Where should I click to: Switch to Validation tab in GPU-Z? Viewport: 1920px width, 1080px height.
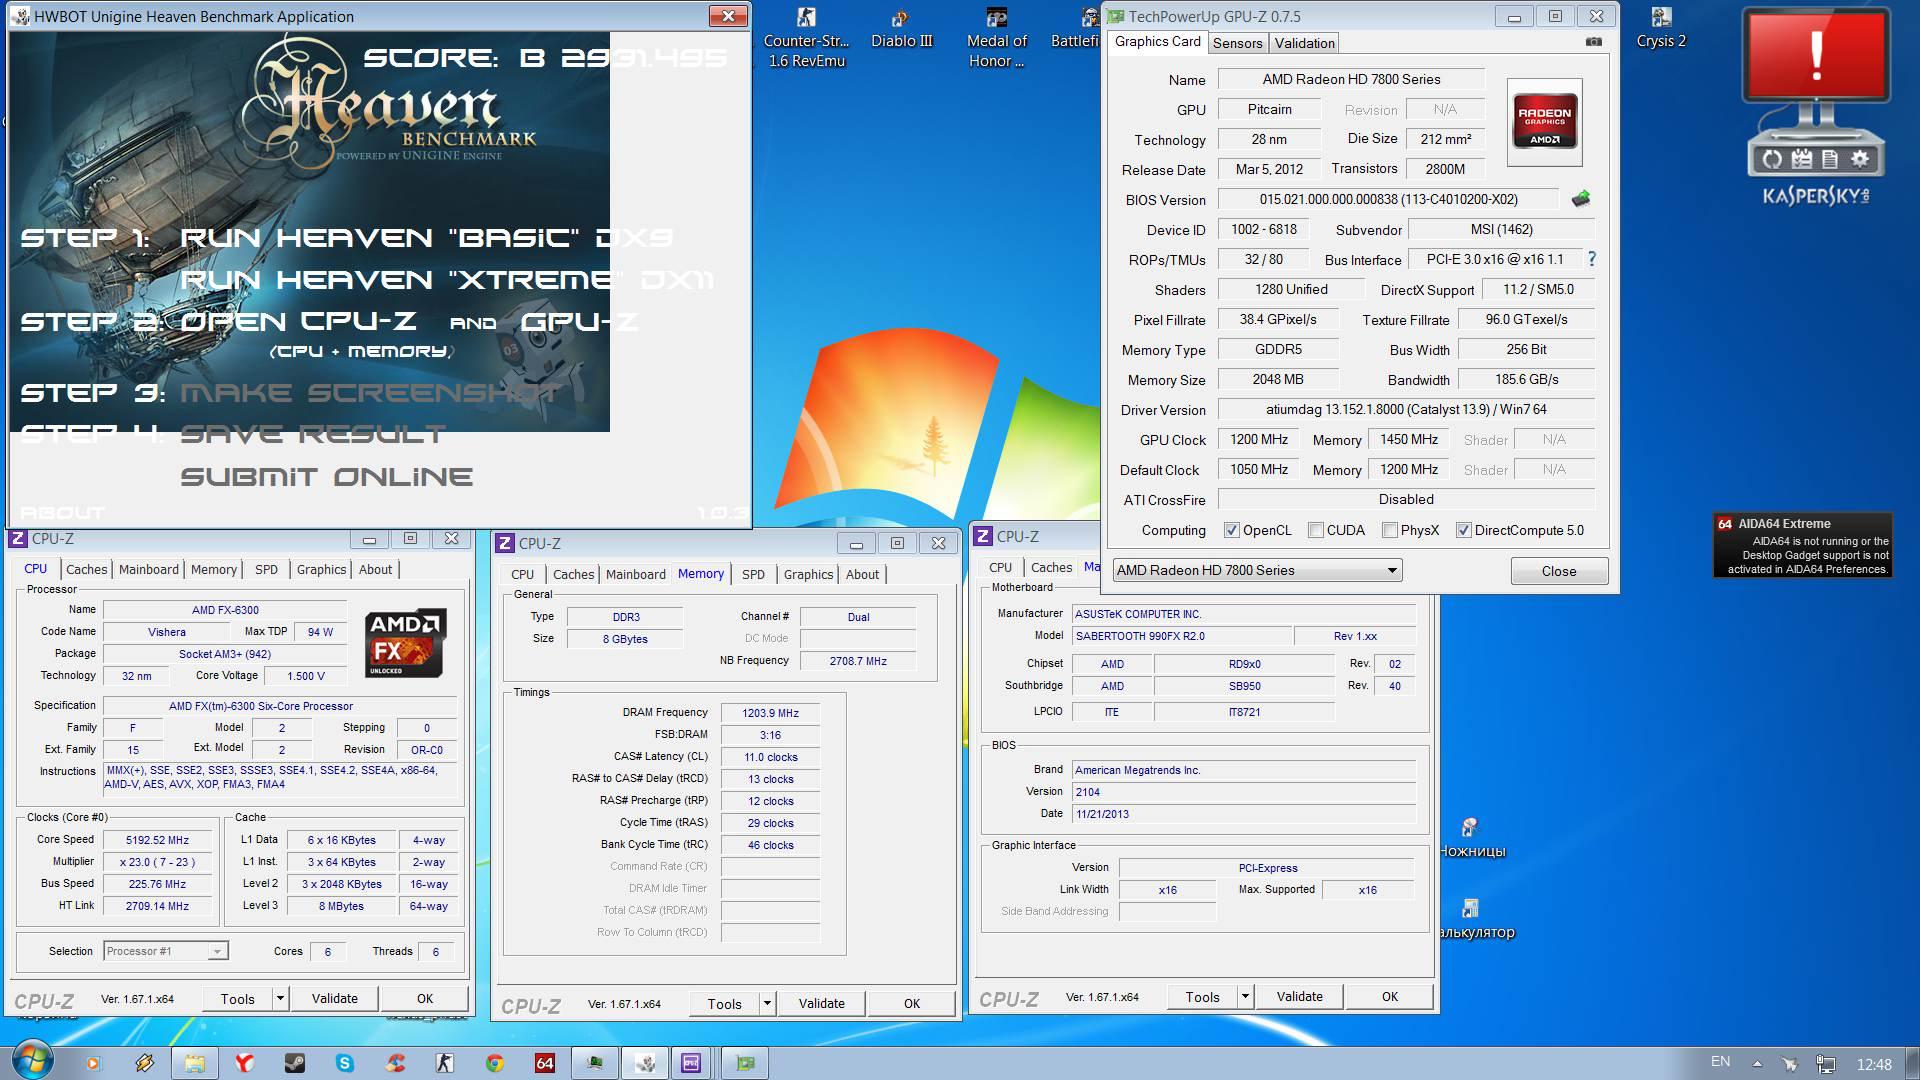pyautogui.click(x=1304, y=43)
